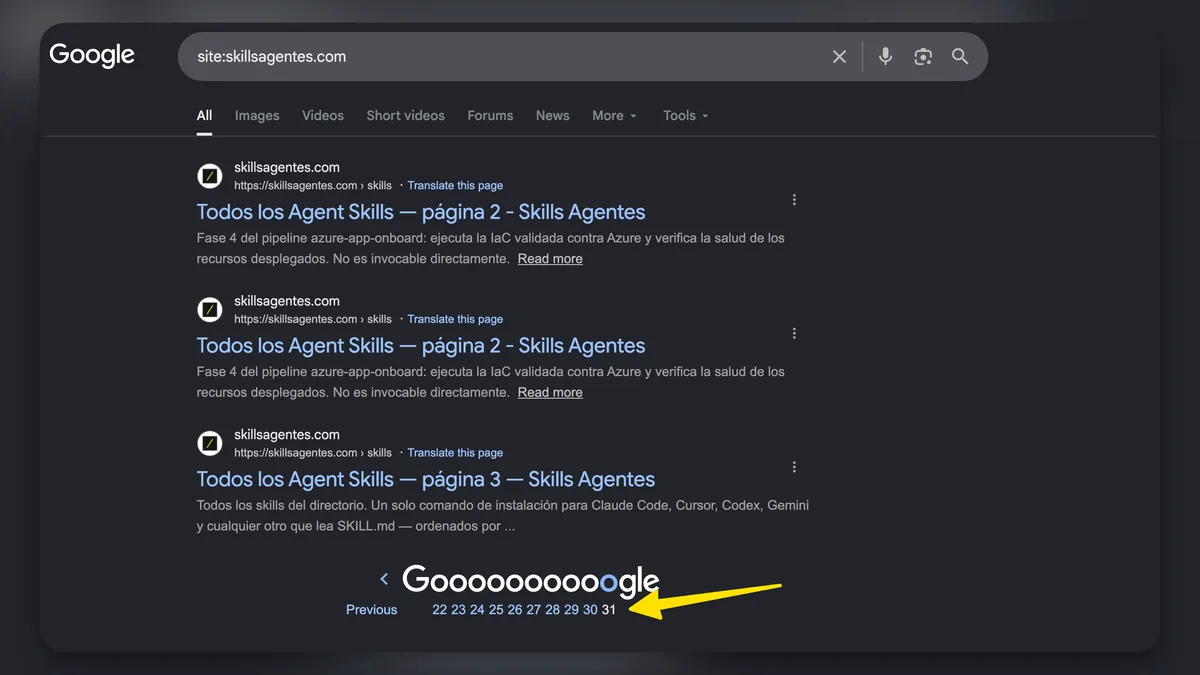Go to results page 25
This screenshot has height=675, width=1200.
tap(496, 610)
